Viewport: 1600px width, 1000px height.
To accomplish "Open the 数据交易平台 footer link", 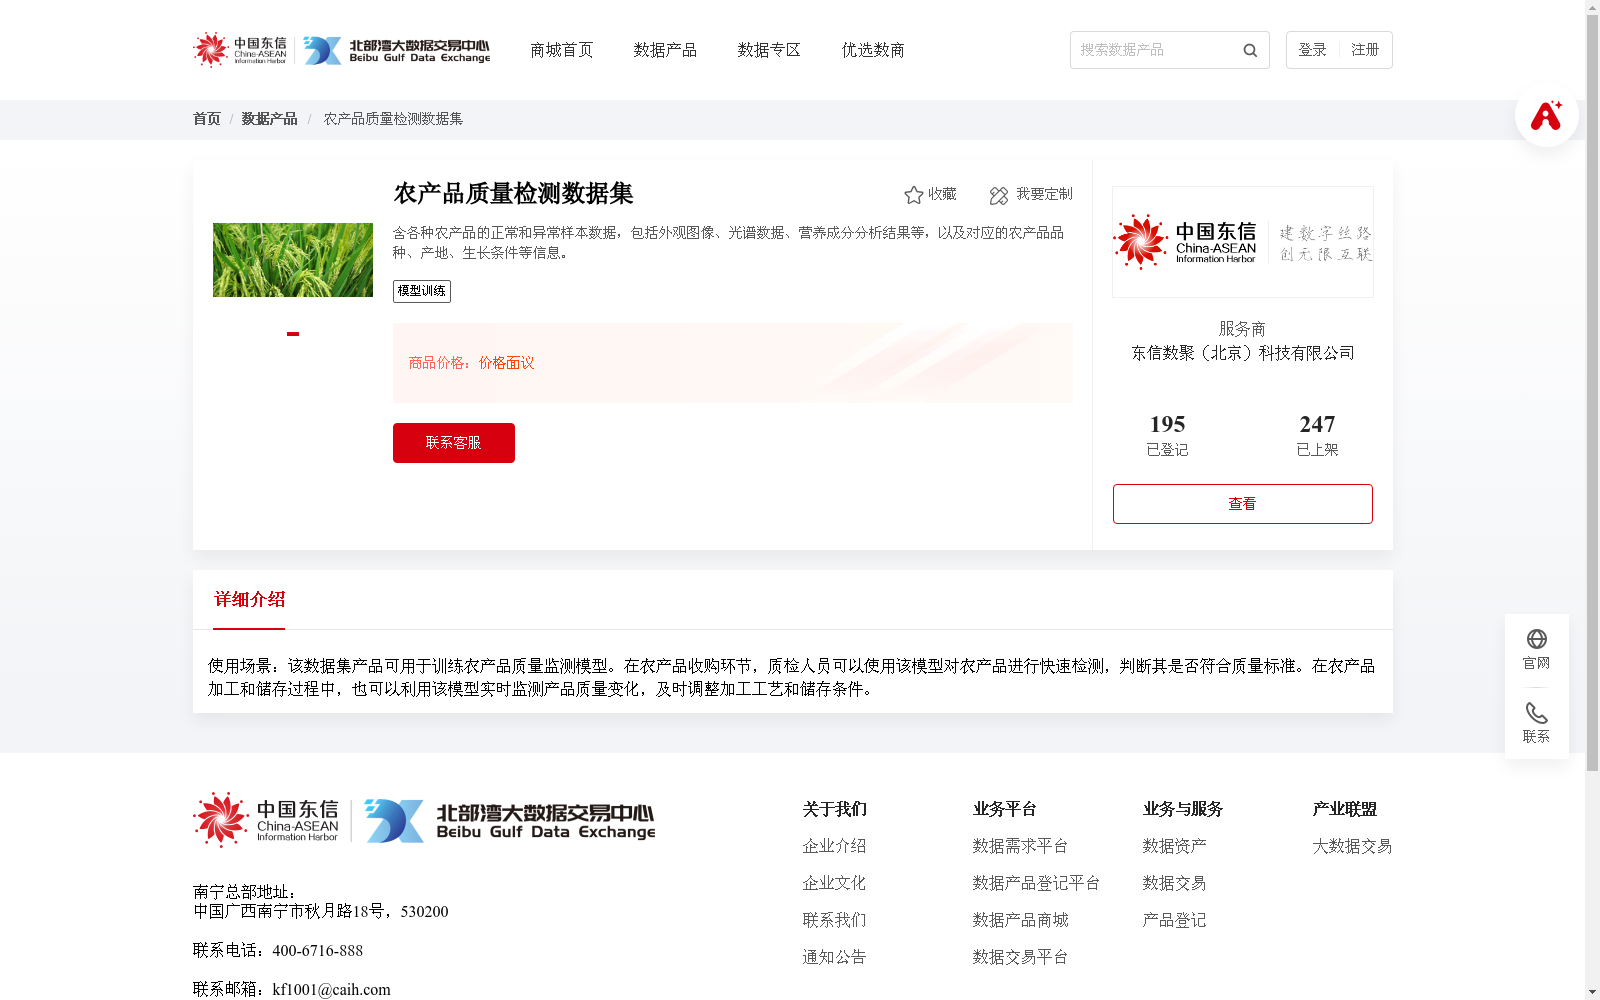I will [x=1020, y=957].
